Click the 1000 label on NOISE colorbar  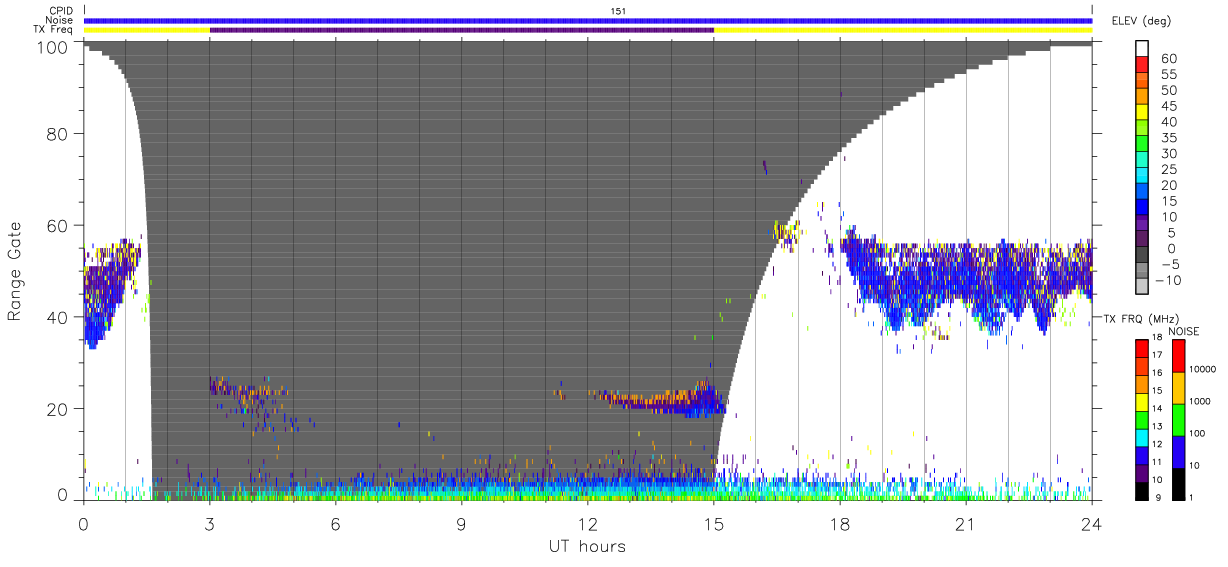coord(1201,401)
